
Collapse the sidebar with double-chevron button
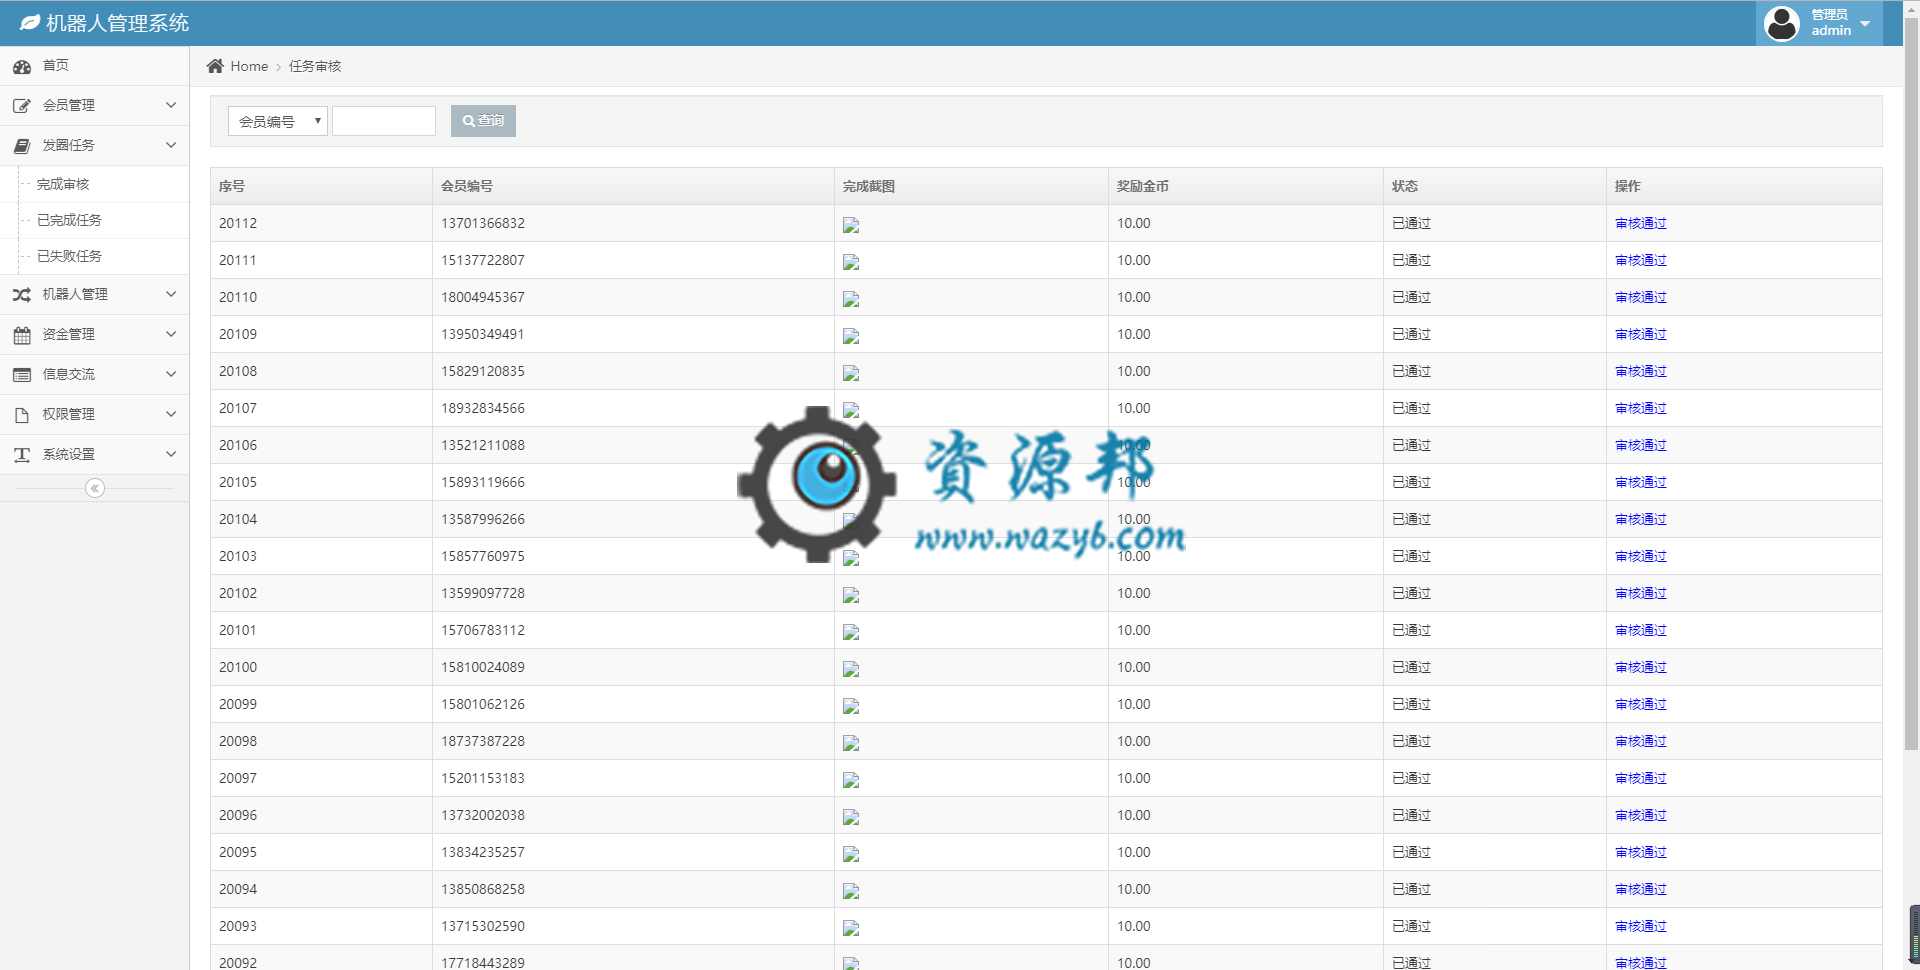tap(95, 488)
